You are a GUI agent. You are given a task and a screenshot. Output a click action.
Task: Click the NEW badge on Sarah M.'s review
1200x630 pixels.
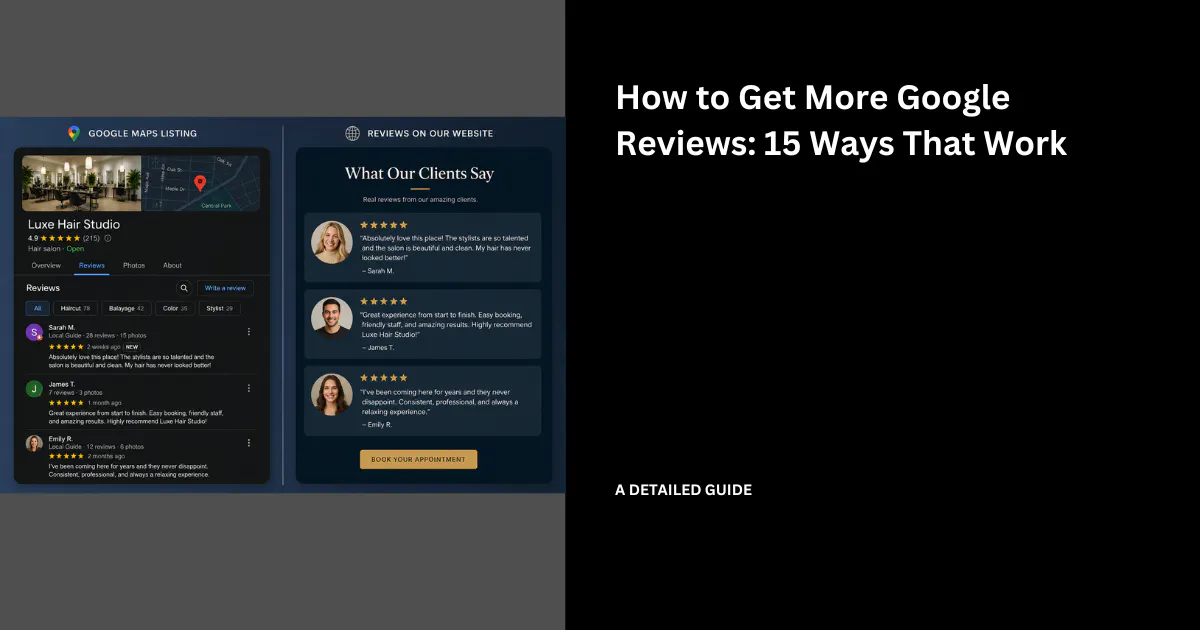(132, 347)
